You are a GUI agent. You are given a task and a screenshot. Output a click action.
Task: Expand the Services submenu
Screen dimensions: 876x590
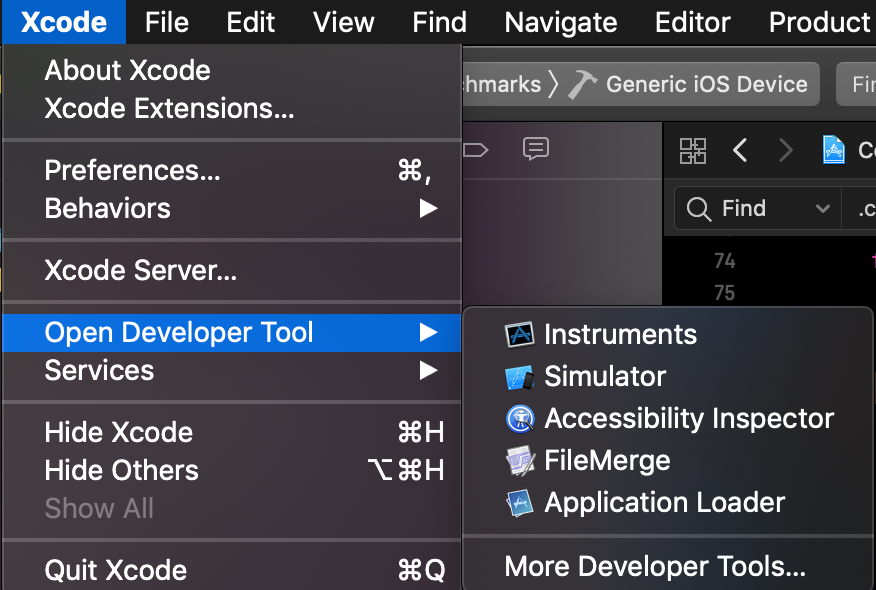232,370
